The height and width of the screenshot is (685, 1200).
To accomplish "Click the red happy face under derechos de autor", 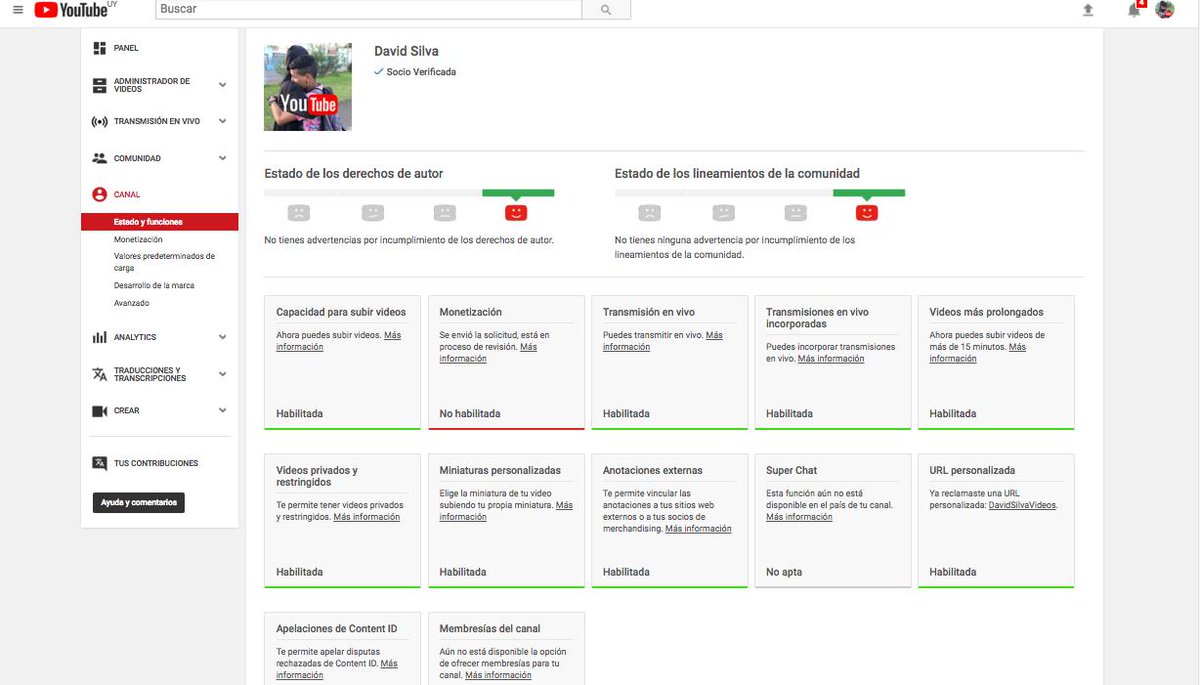I will click(516, 212).
